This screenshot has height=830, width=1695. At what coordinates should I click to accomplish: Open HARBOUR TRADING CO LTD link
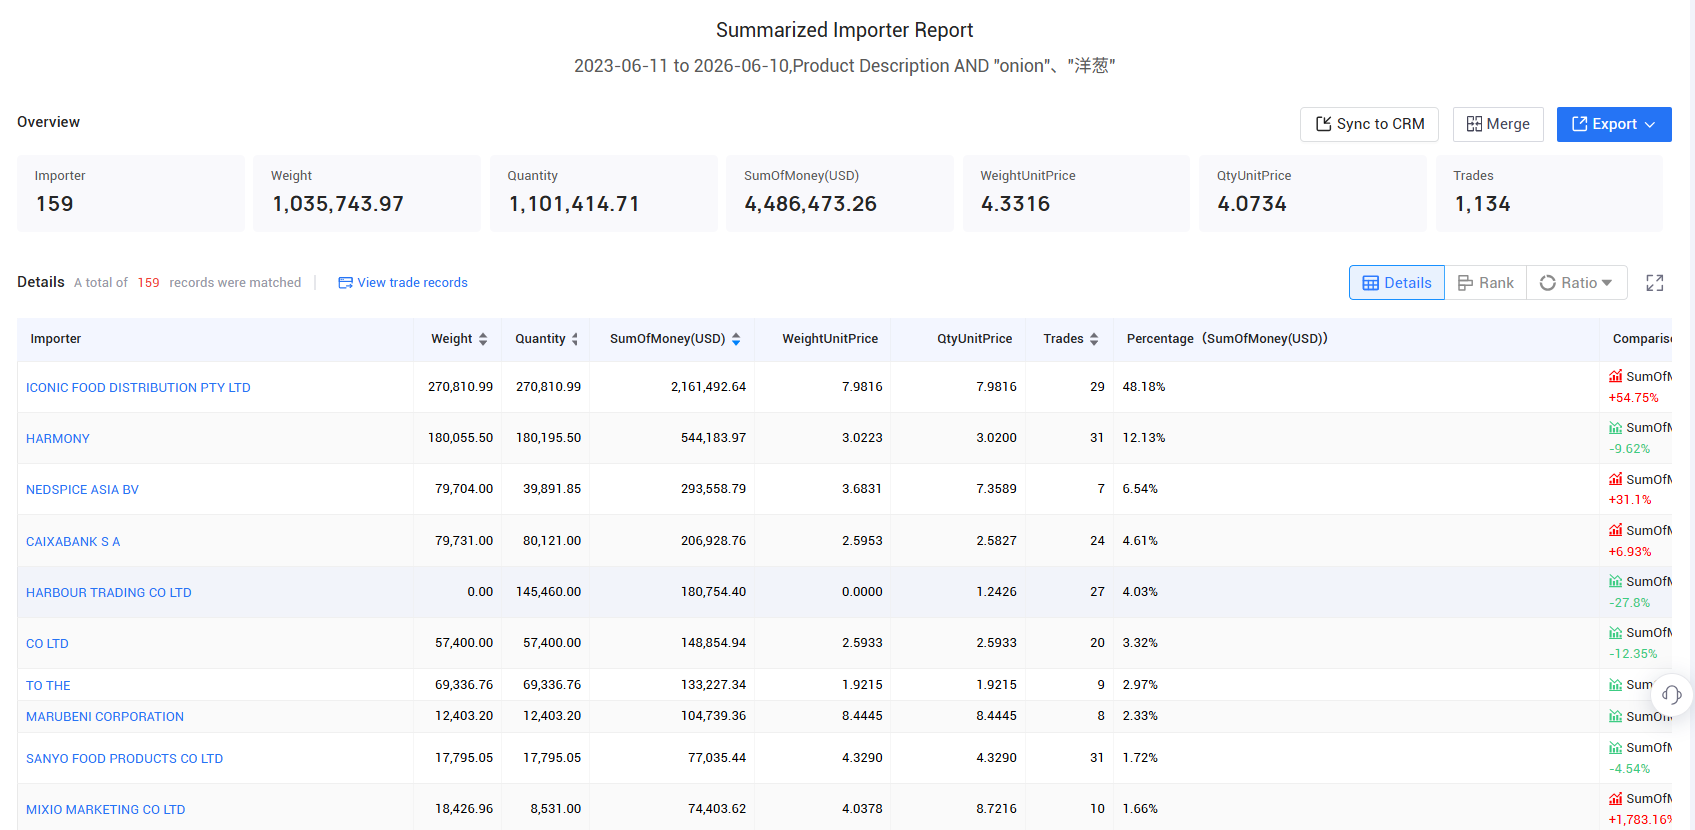coord(109,593)
